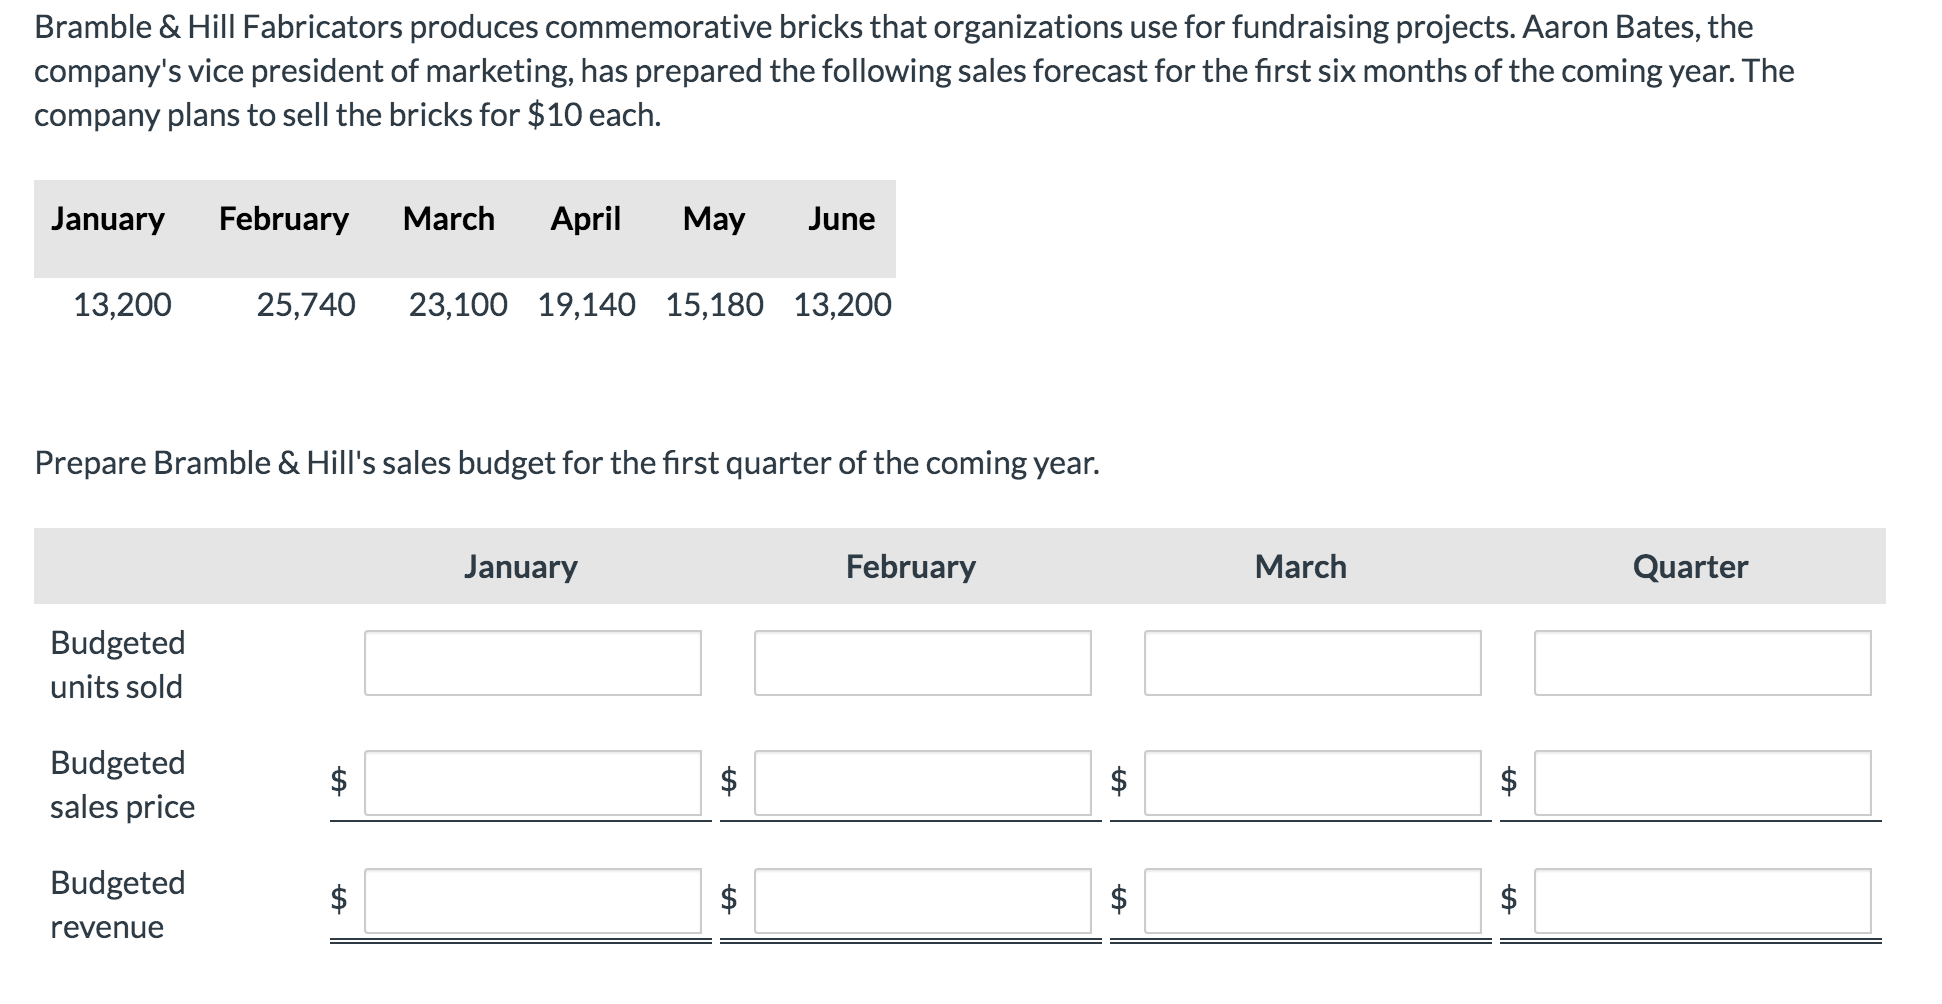Select January budgeted sales price input

(532, 783)
